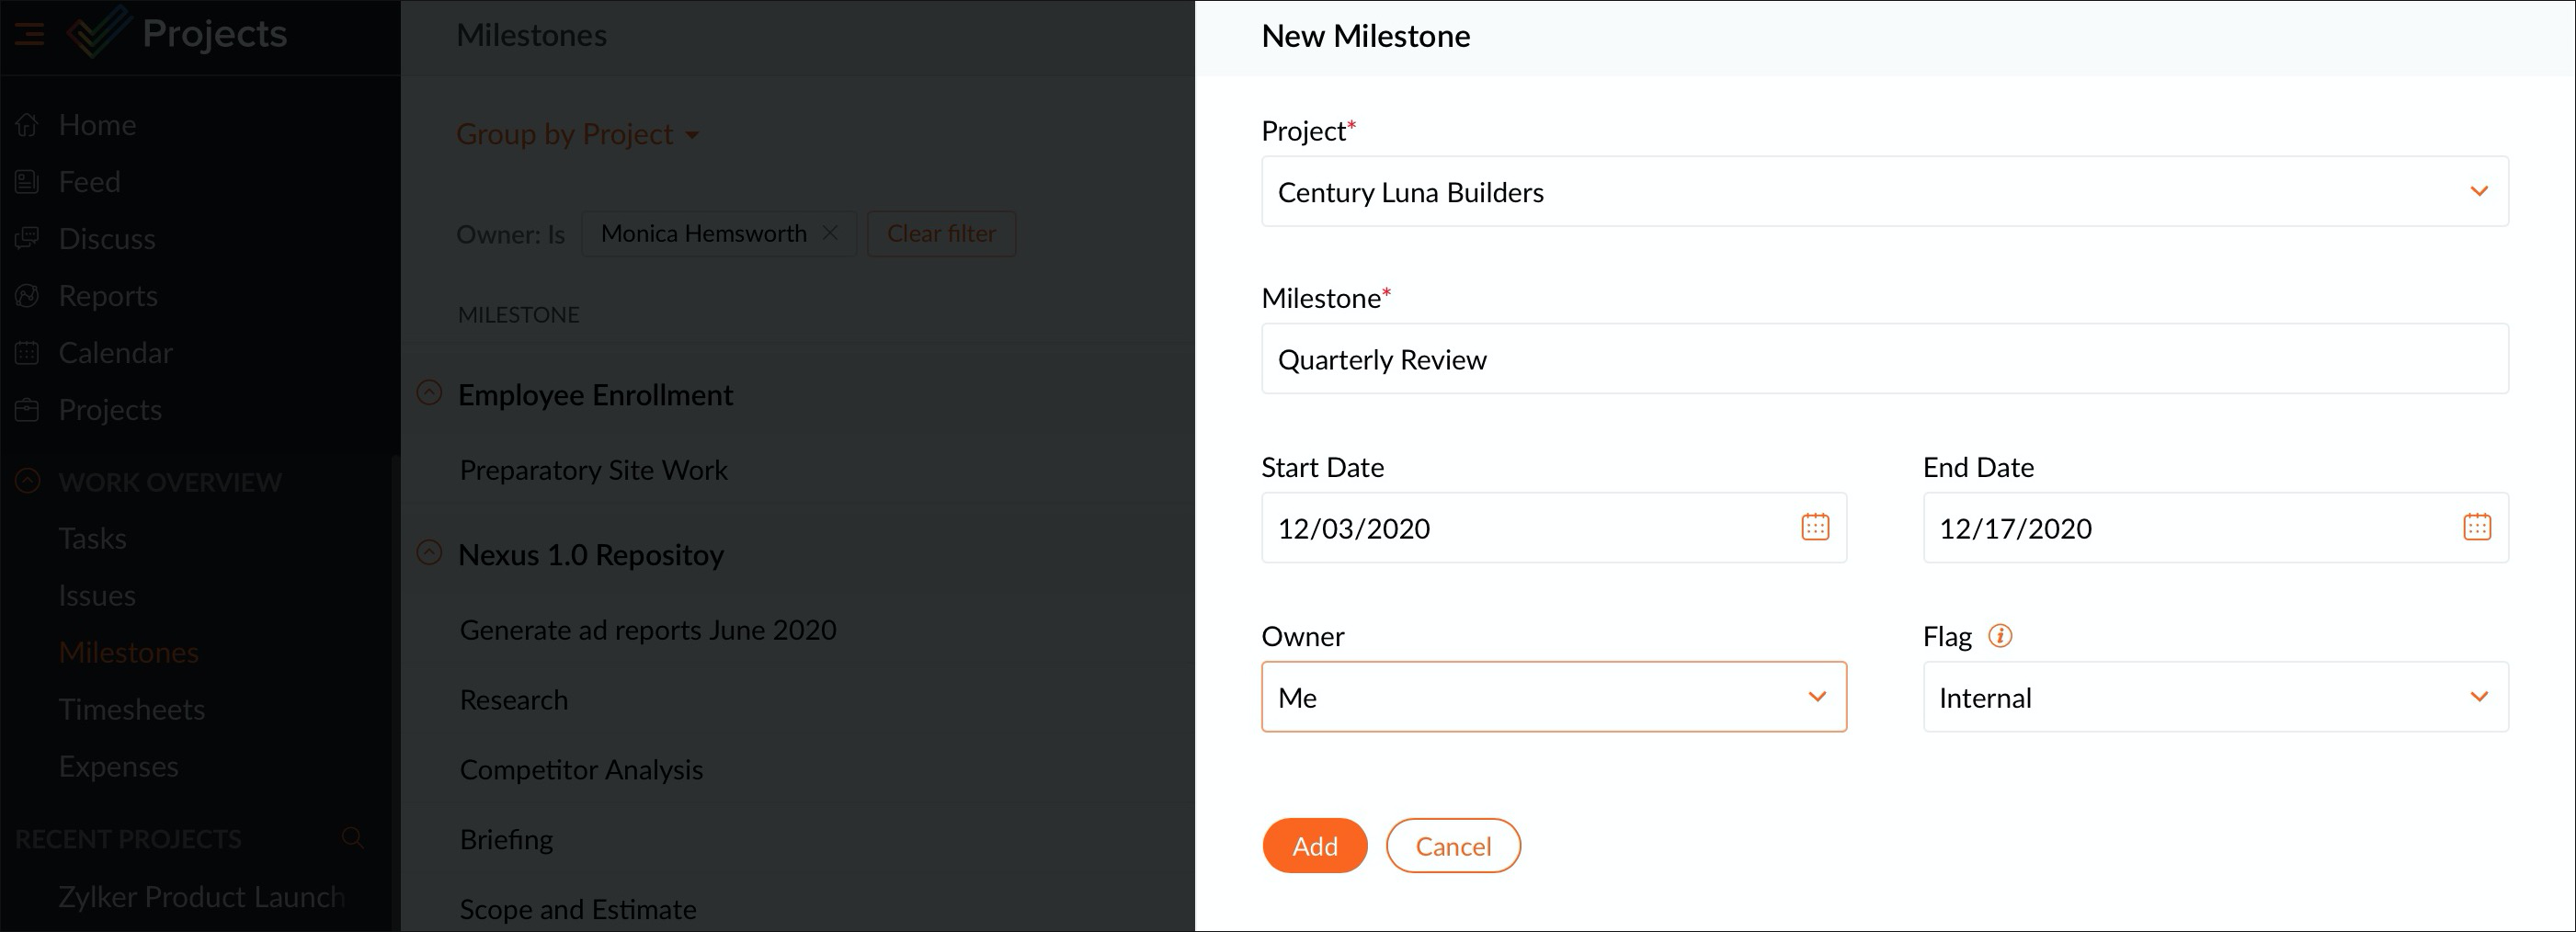Click the Projects app logo
The height and width of the screenshot is (932, 2576).
(x=98, y=33)
